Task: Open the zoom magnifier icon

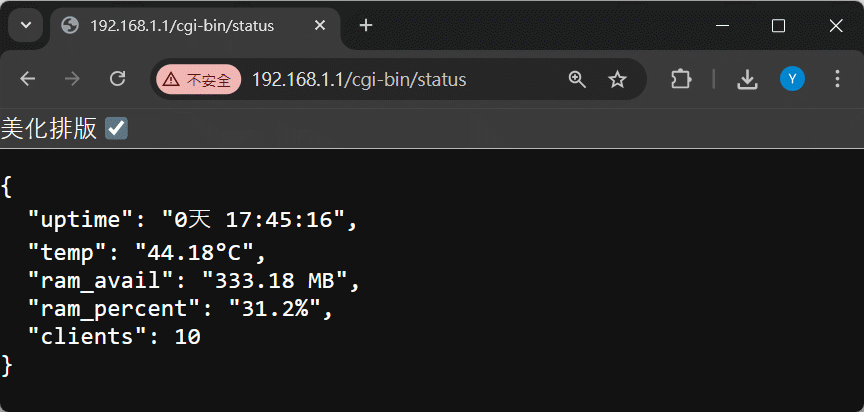Action: (x=577, y=79)
